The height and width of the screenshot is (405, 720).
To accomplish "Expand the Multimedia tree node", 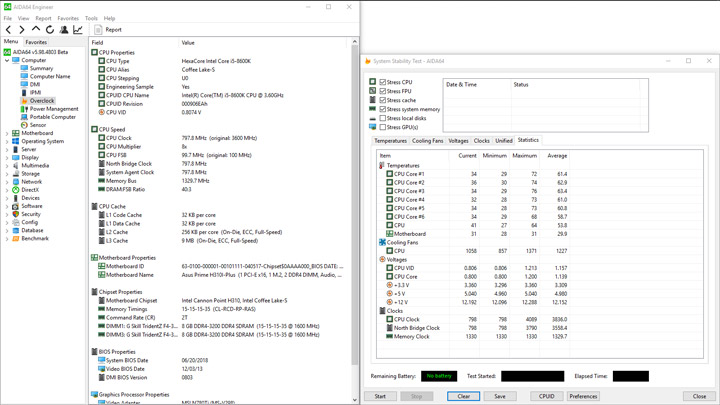I will coord(7,165).
